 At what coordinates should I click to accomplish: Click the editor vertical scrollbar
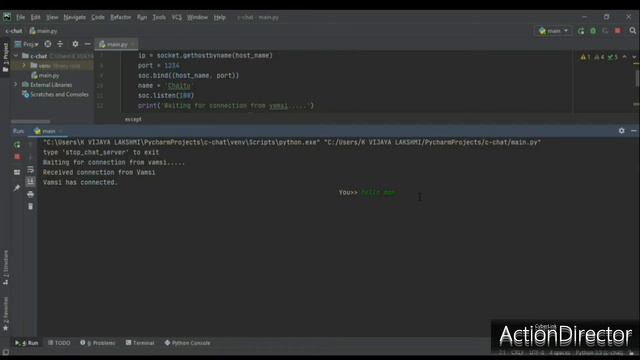click(636, 78)
